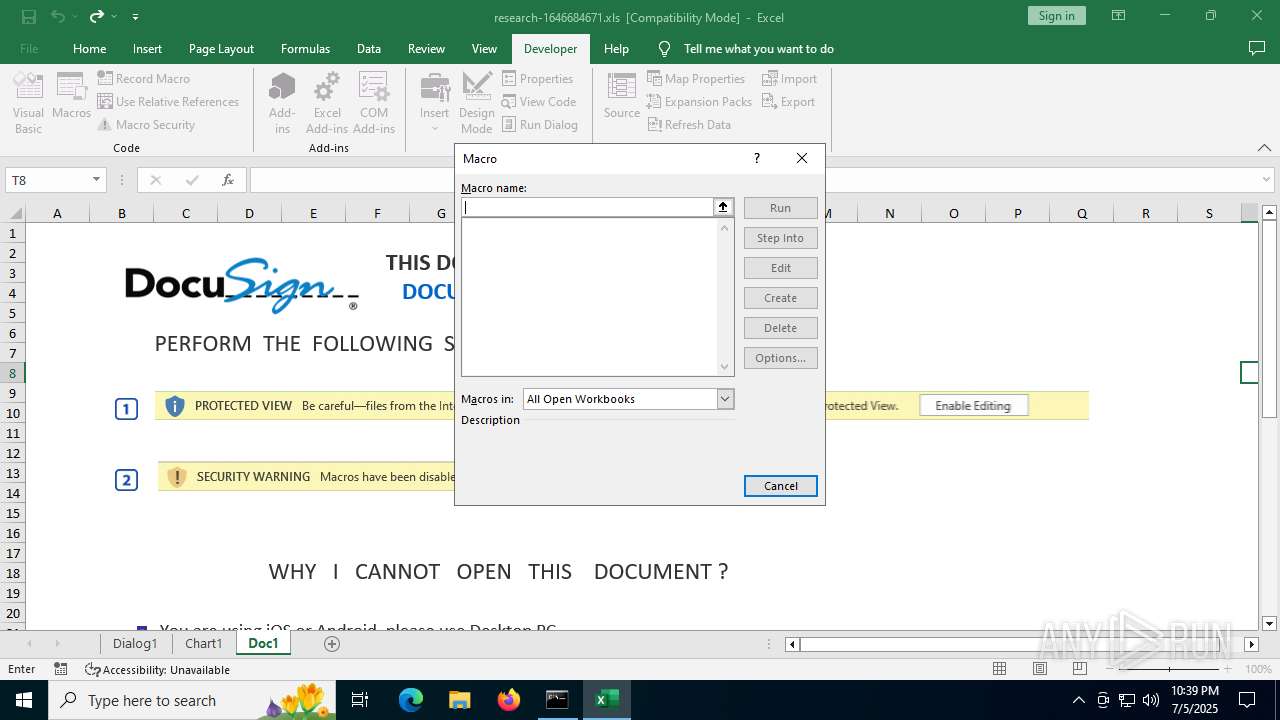Switch to the Formulas tab
This screenshot has width=1280, height=720.
[305, 48]
